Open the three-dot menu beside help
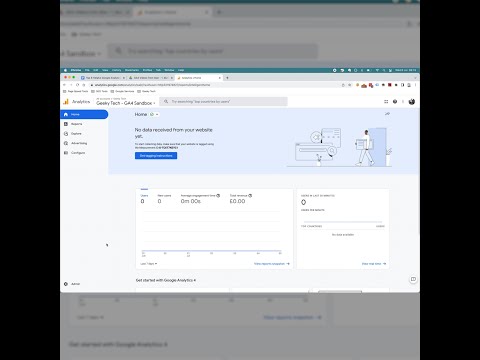Viewport: 480px width, 360px height. tap(403, 102)
